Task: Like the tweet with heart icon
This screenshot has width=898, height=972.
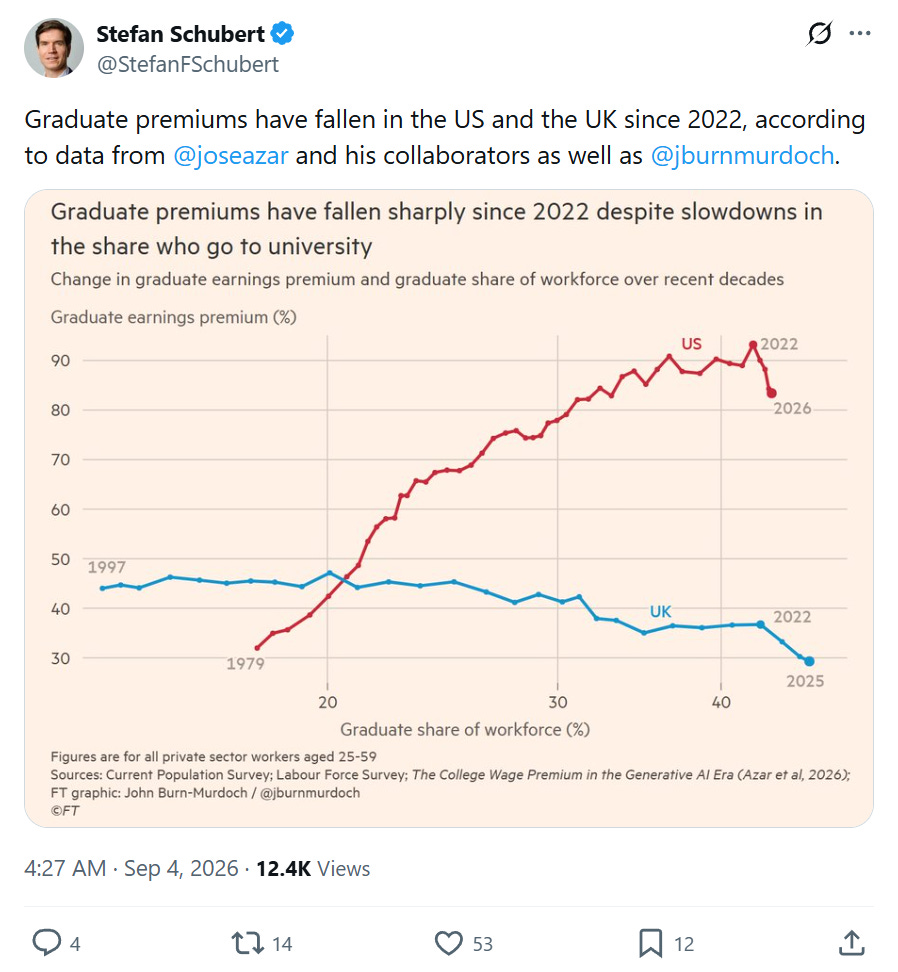Action: pos(449,943)
